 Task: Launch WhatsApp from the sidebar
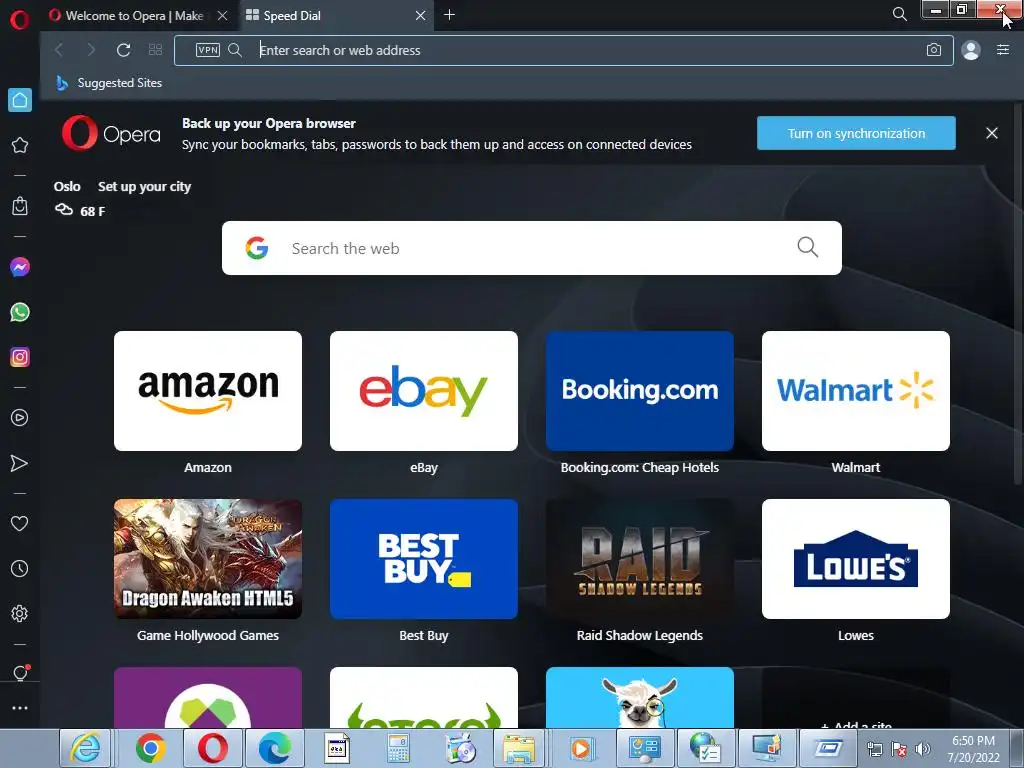20,312
